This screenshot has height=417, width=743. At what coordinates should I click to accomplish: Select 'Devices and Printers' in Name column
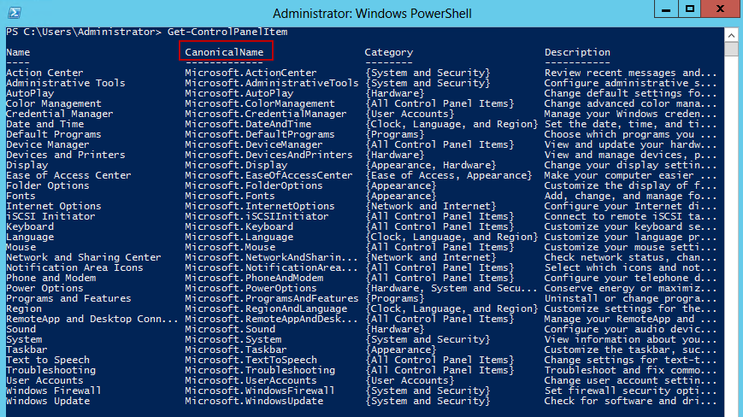click(65, 155)
